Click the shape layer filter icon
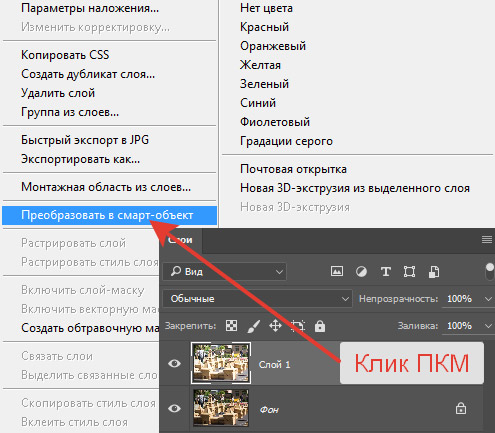Image resolution: width=495 pixels, height=433 pixels. pos(409,272)
